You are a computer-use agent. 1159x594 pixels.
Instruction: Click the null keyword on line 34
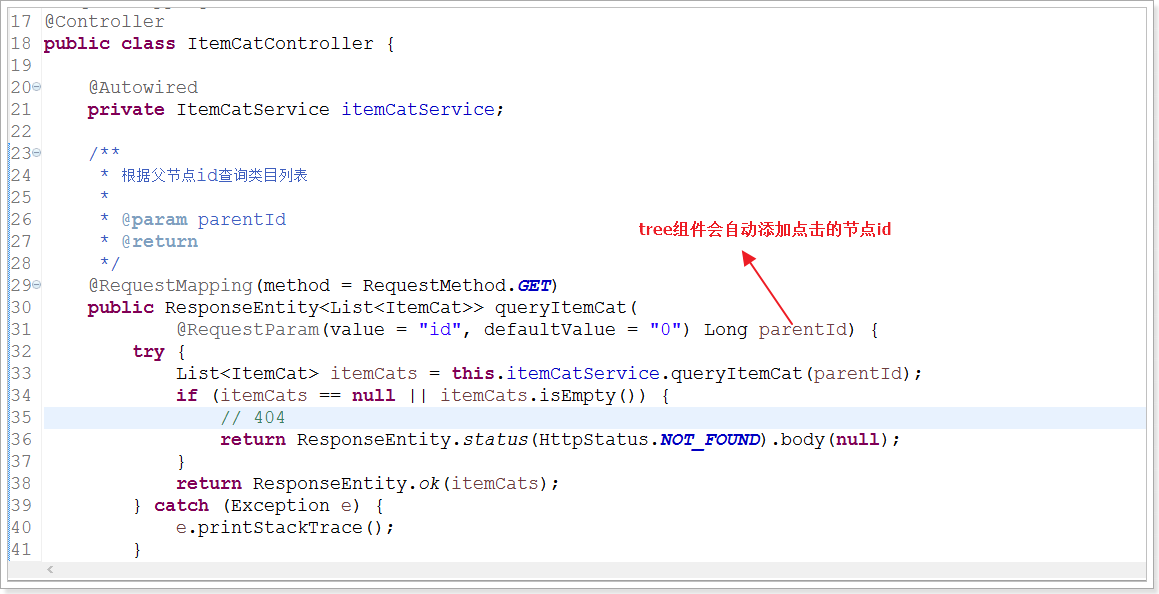[x=373, y=395]
